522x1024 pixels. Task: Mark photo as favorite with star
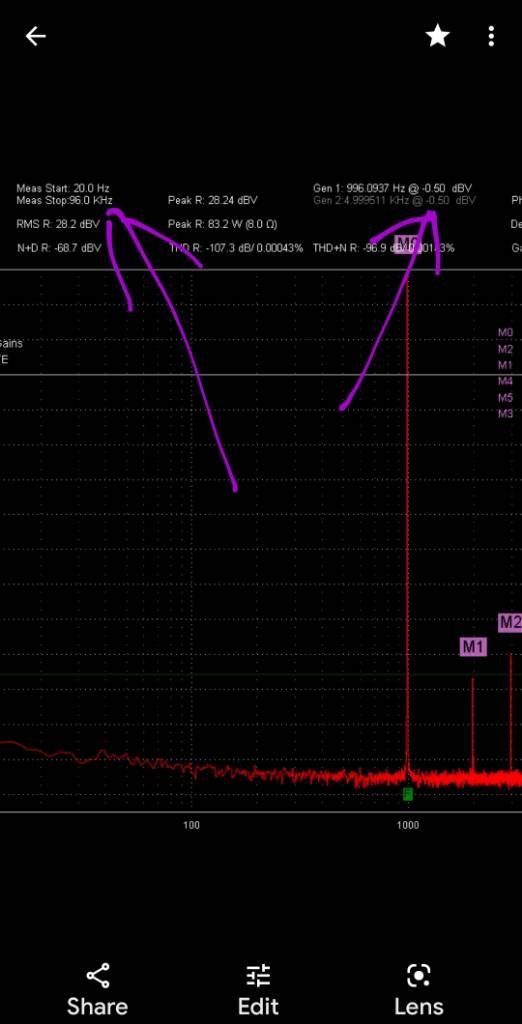[438, 36]
